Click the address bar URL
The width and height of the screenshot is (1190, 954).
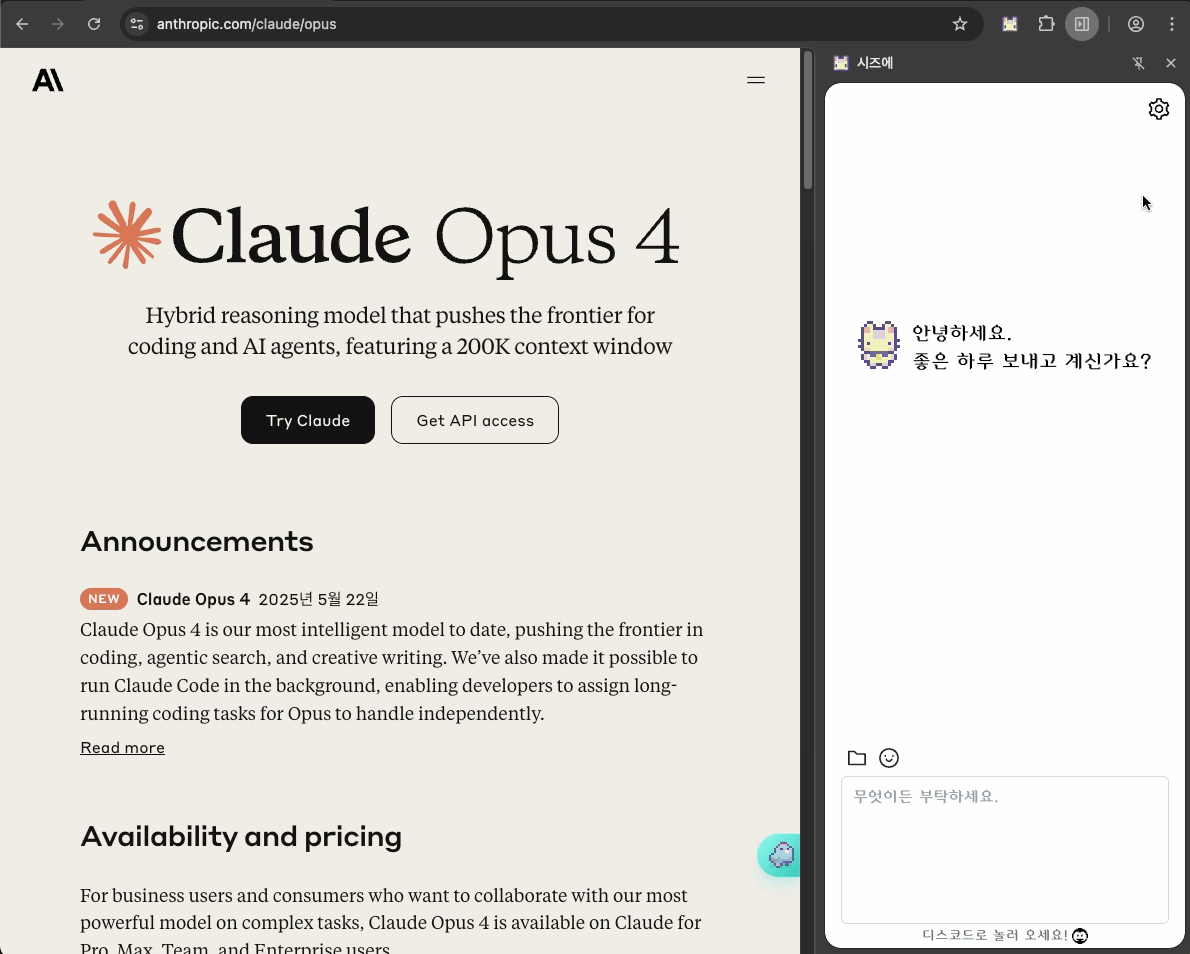click(247, 24)
